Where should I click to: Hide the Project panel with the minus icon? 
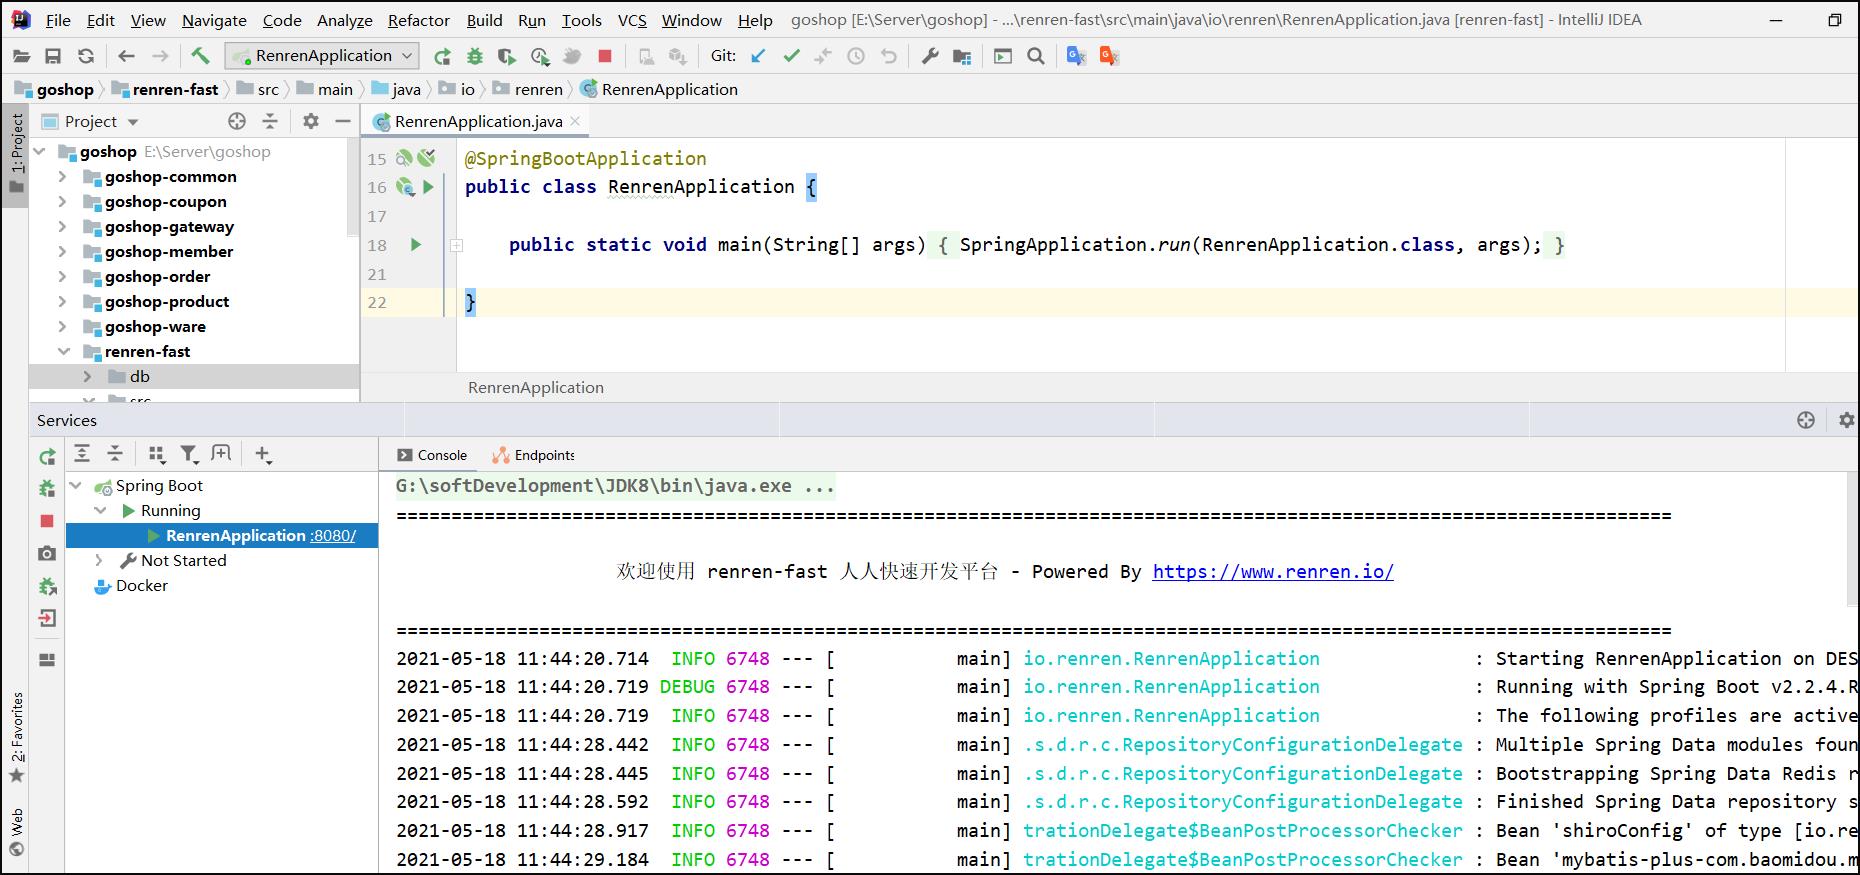point(343,121)
